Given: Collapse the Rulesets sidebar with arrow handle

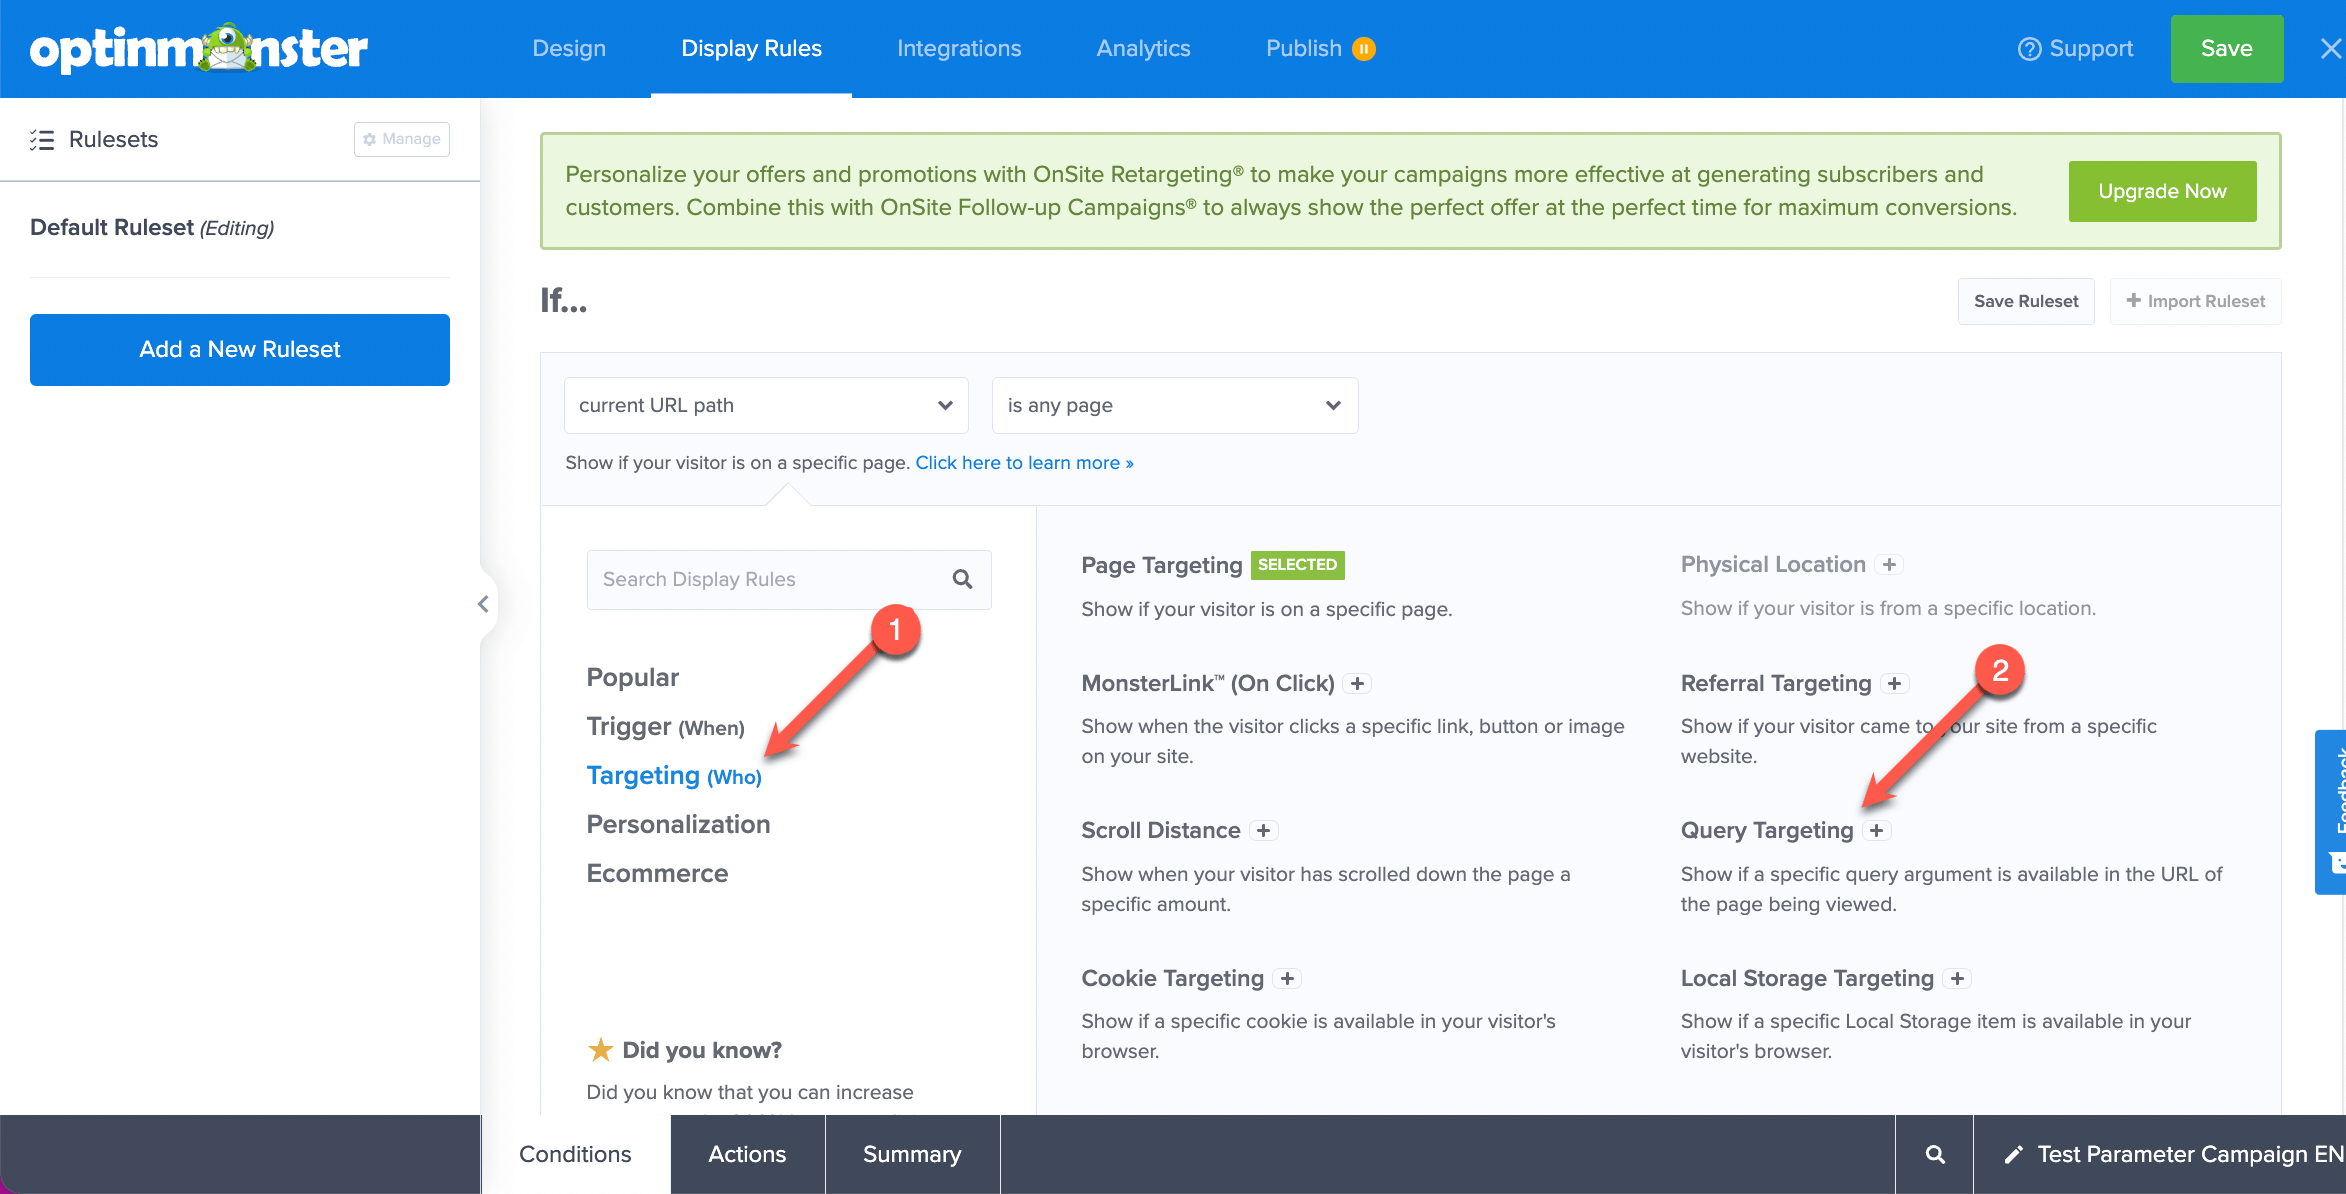Looking at the screenshot, I should pos(484,604).
